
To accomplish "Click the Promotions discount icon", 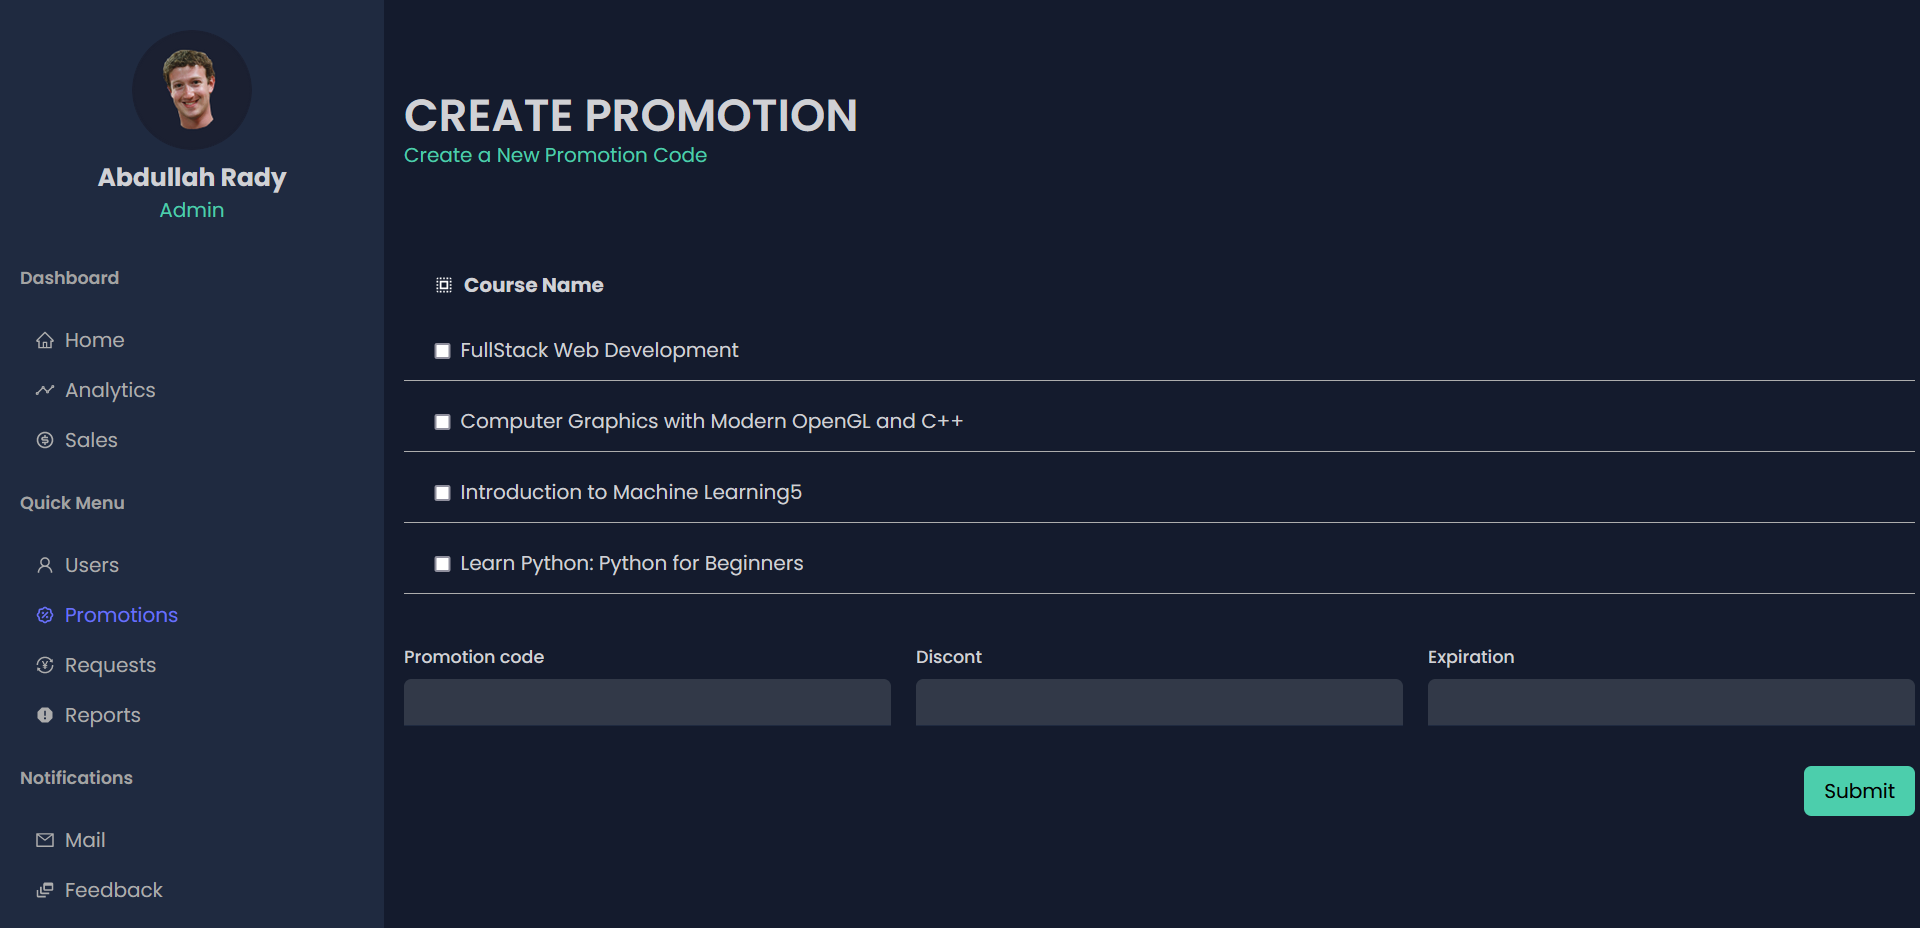I will click(x=45, y=615).
